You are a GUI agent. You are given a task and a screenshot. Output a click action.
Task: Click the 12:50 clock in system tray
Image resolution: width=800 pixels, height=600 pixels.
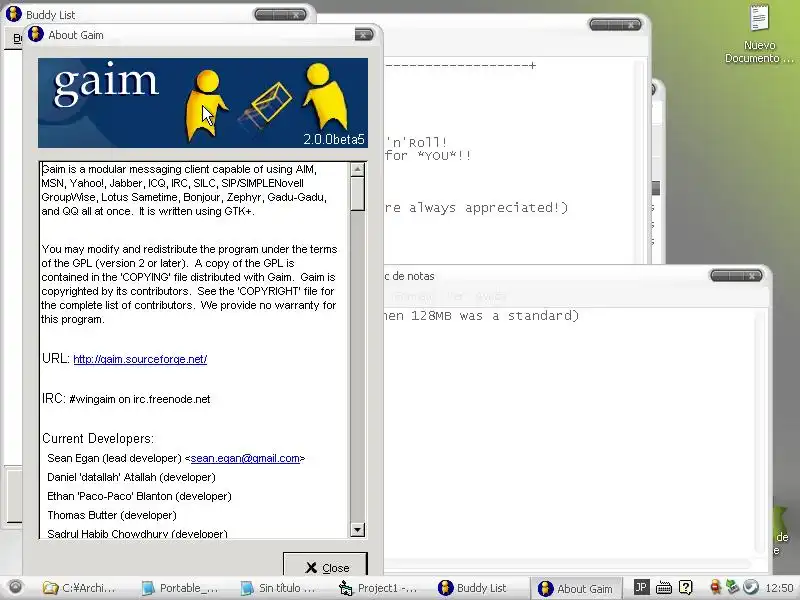point(779,588)
